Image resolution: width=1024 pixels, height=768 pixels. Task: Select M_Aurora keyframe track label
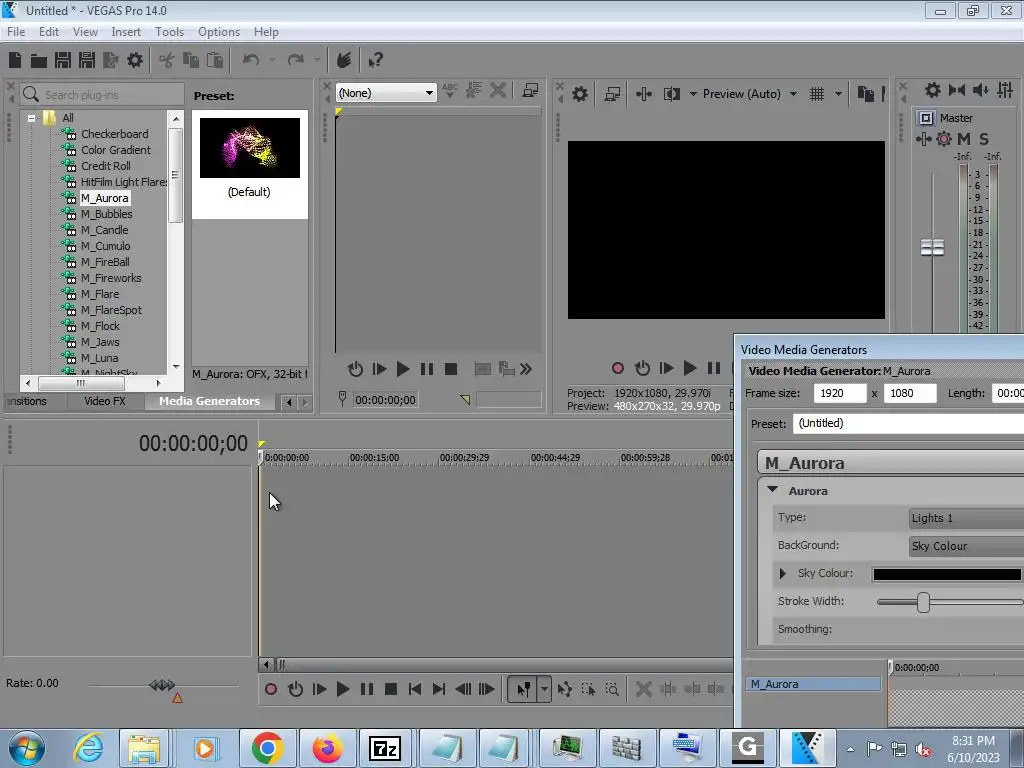813,684
